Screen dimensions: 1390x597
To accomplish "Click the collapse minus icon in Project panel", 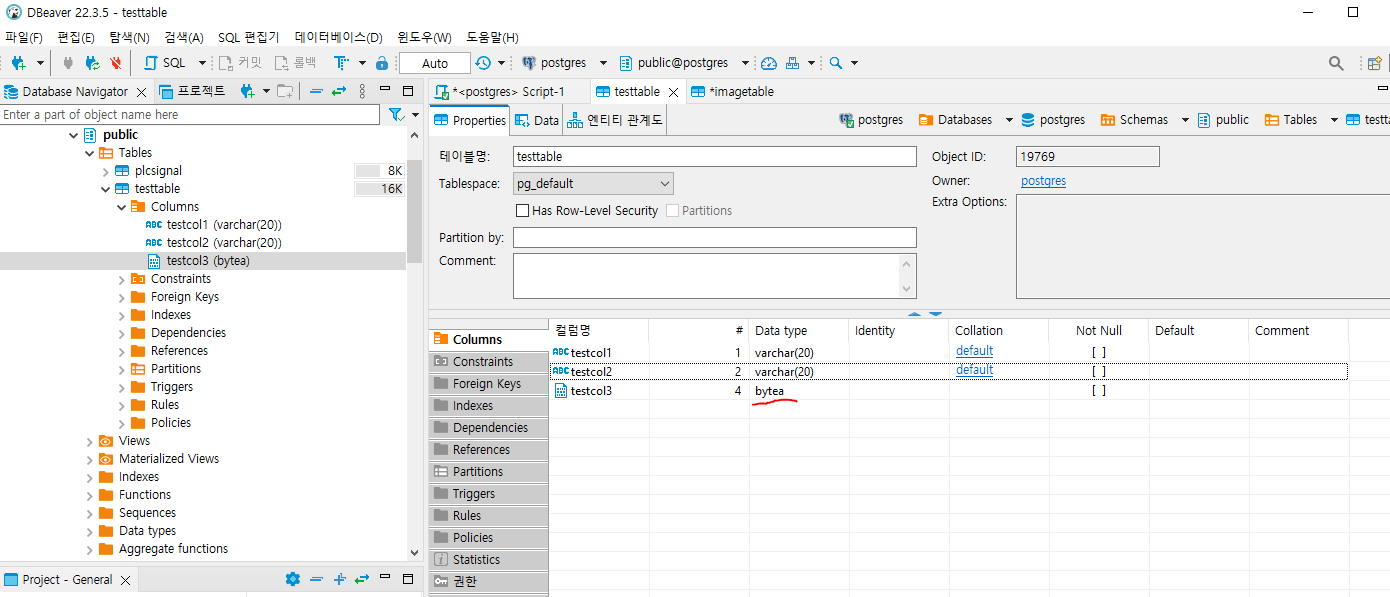I will [x=316, y=579].
